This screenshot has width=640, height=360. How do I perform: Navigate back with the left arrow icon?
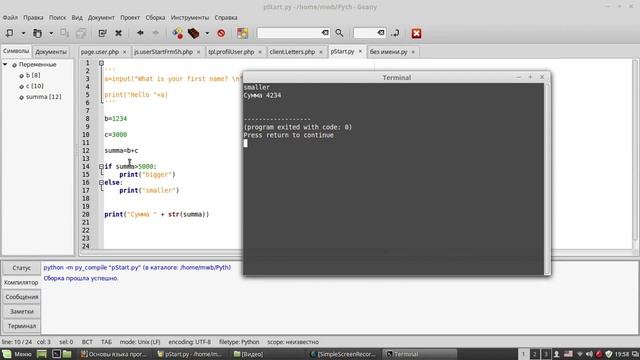coord(140,33)
